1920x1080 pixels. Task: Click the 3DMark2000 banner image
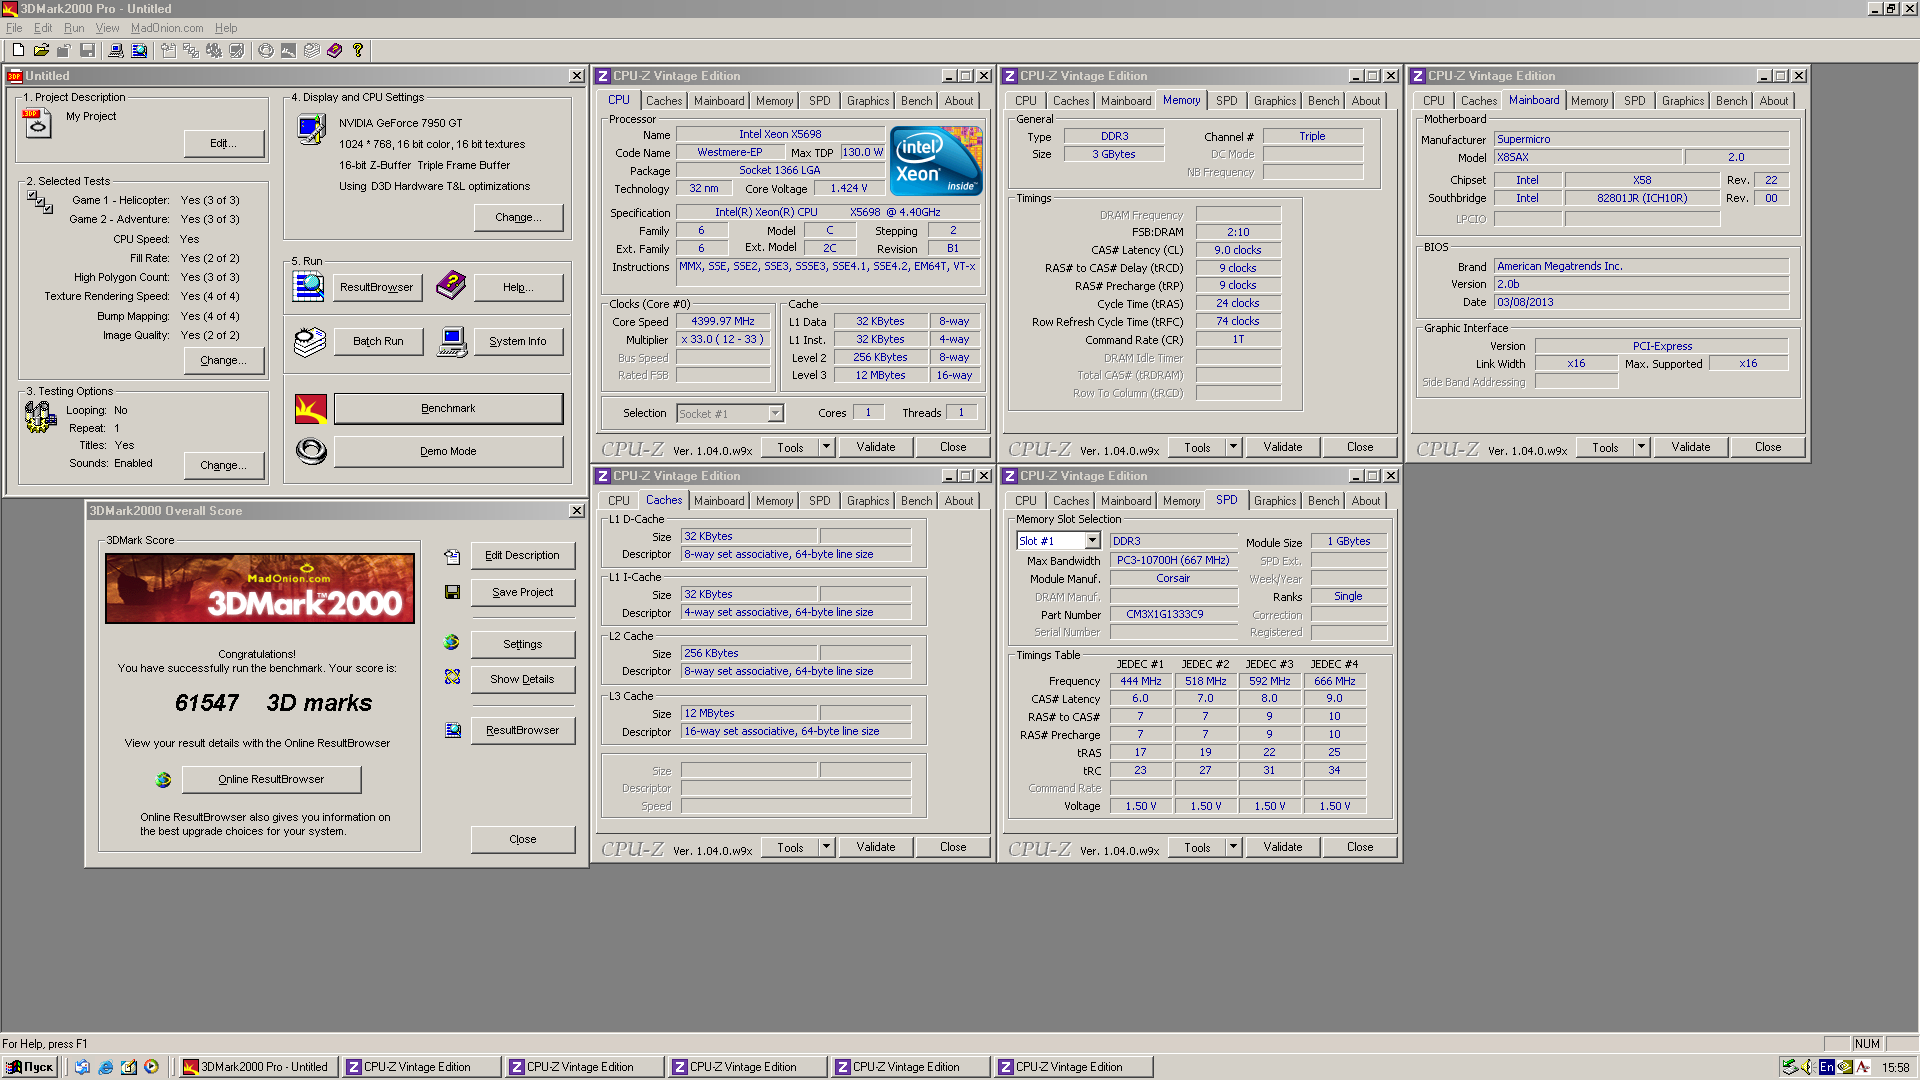click(260, 588)
